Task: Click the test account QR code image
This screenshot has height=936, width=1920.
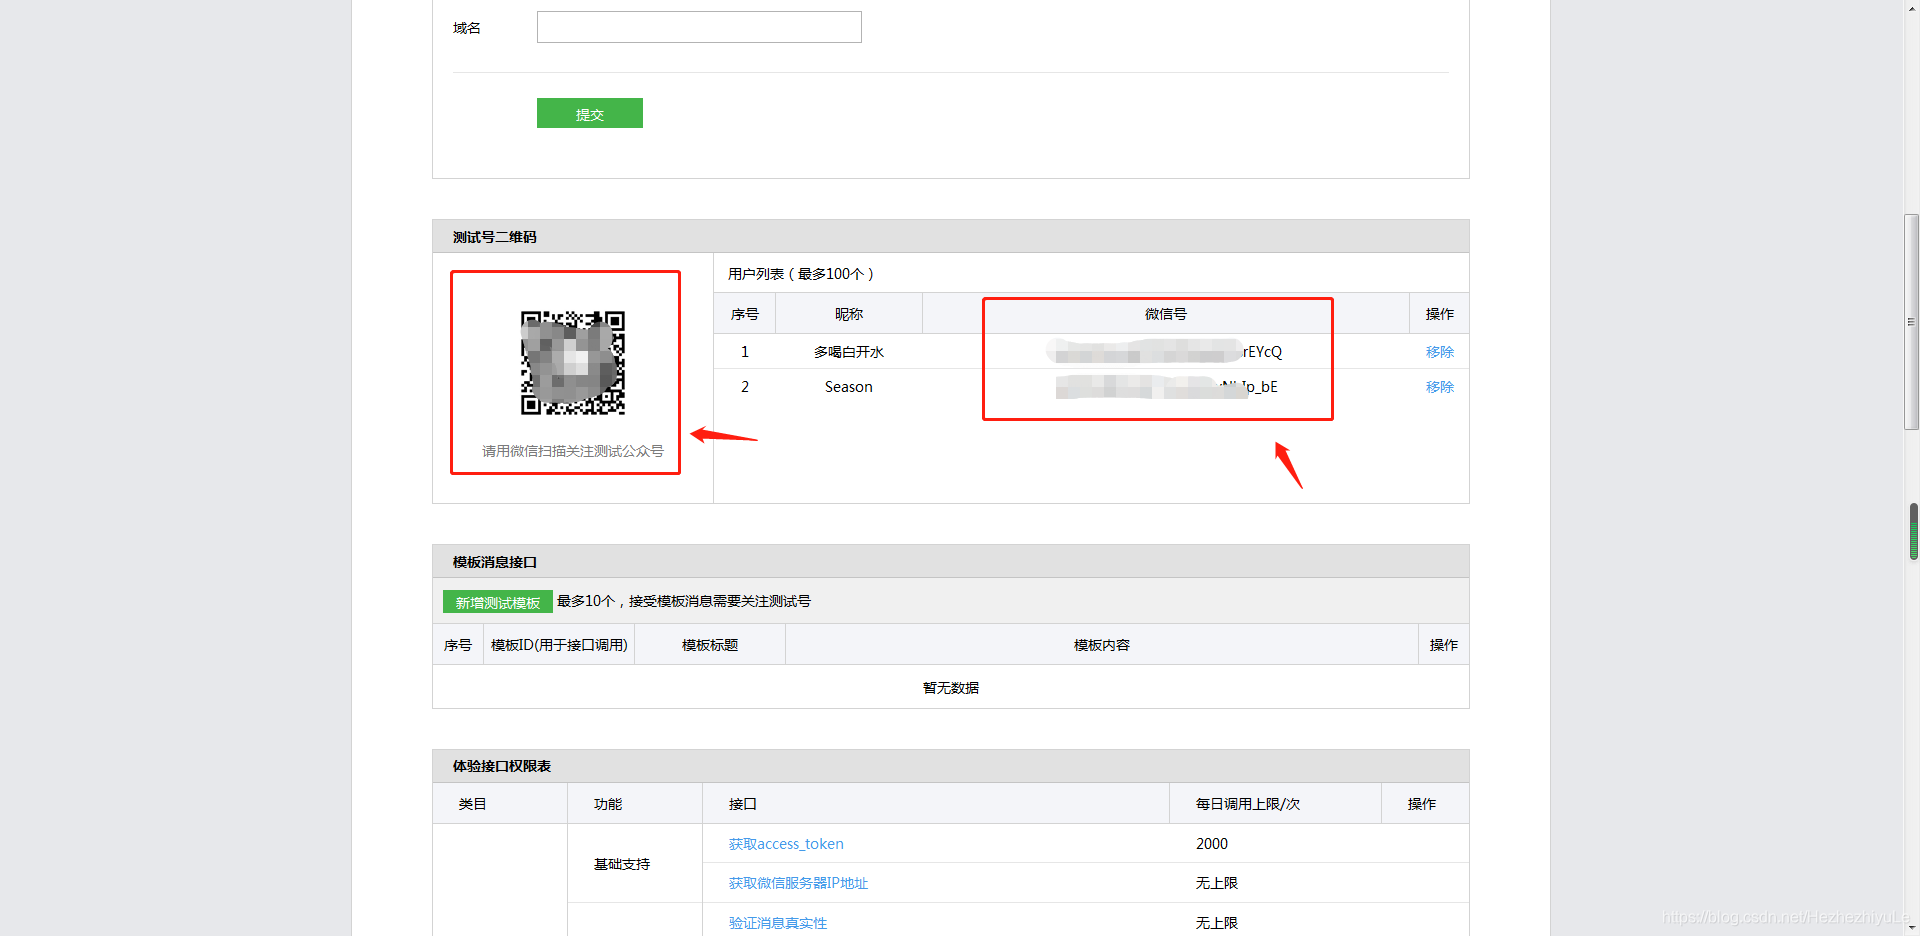Action: (x=573, y=362)
